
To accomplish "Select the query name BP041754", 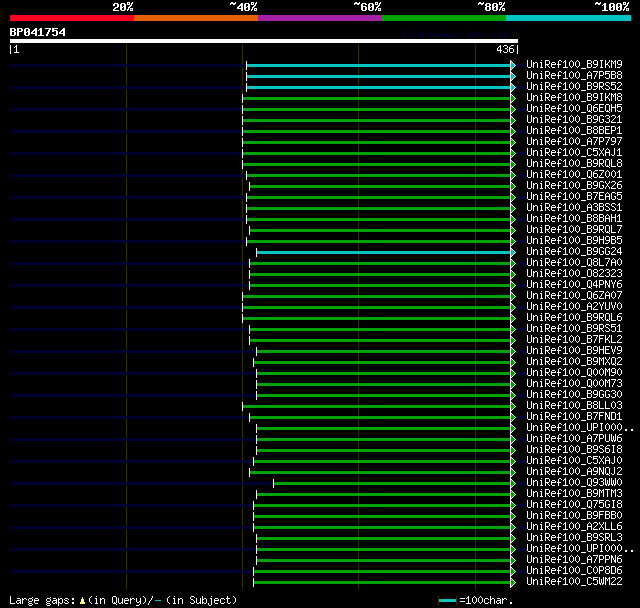I will (x=38, y=32).
